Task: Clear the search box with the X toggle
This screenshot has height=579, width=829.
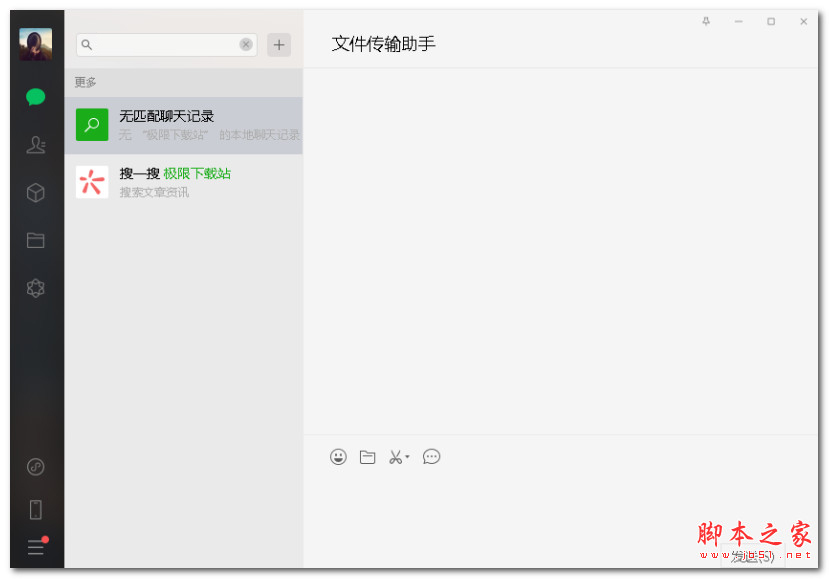Action: tap(246, 44)
